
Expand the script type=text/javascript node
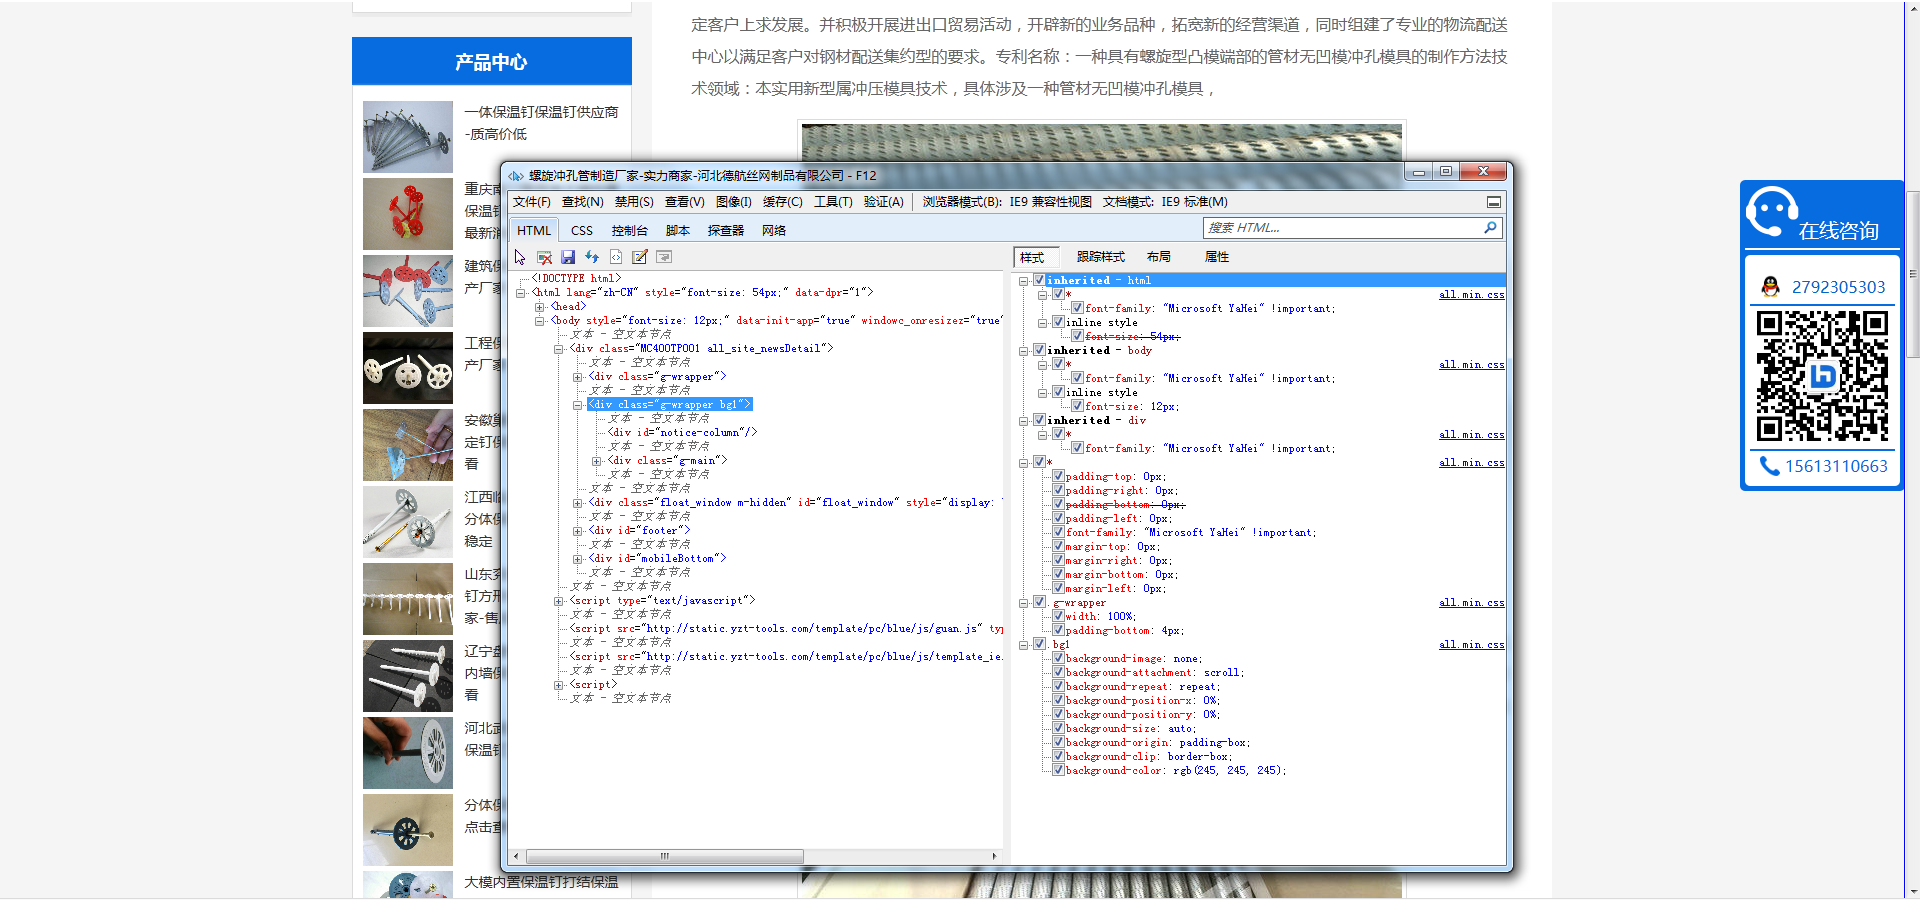pyautogui.click(x=559, y=601)
